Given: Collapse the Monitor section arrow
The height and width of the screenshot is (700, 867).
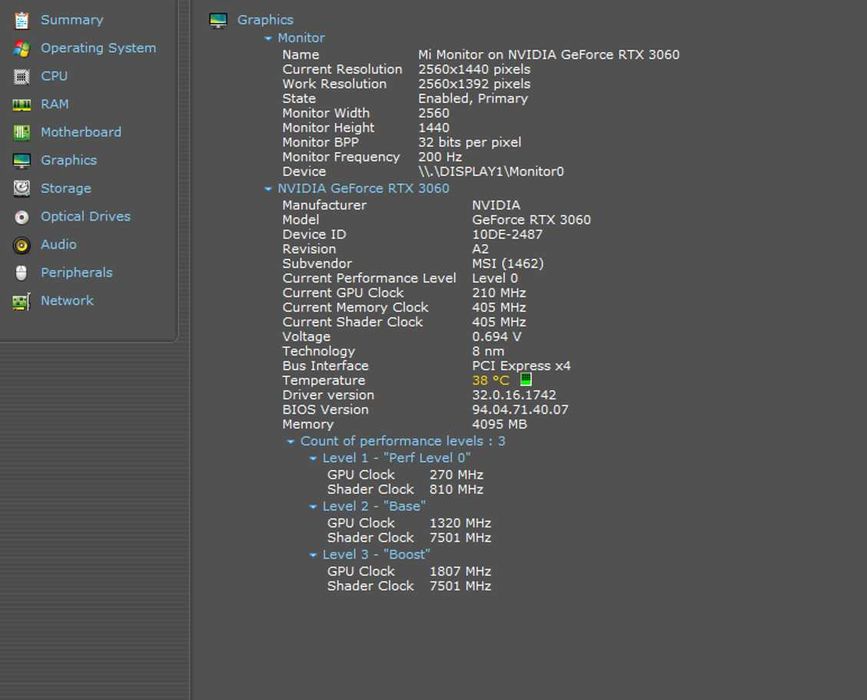Looking at the screenshot, I should tap(268, 38).
